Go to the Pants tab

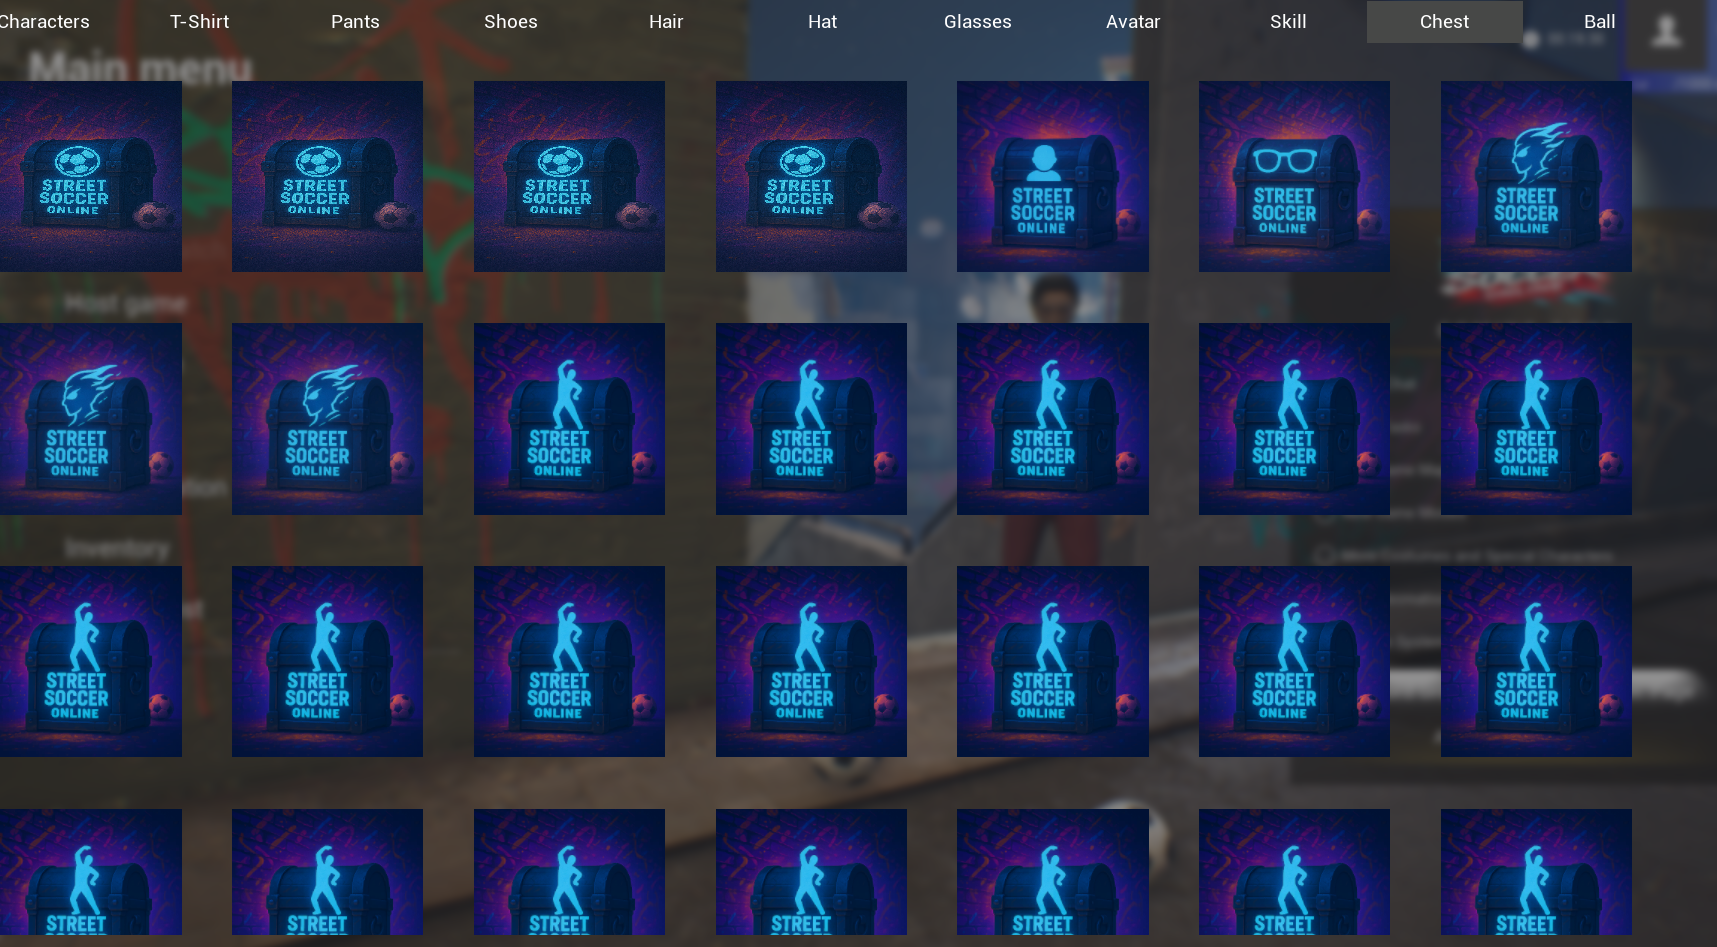[x=355, y=22]
